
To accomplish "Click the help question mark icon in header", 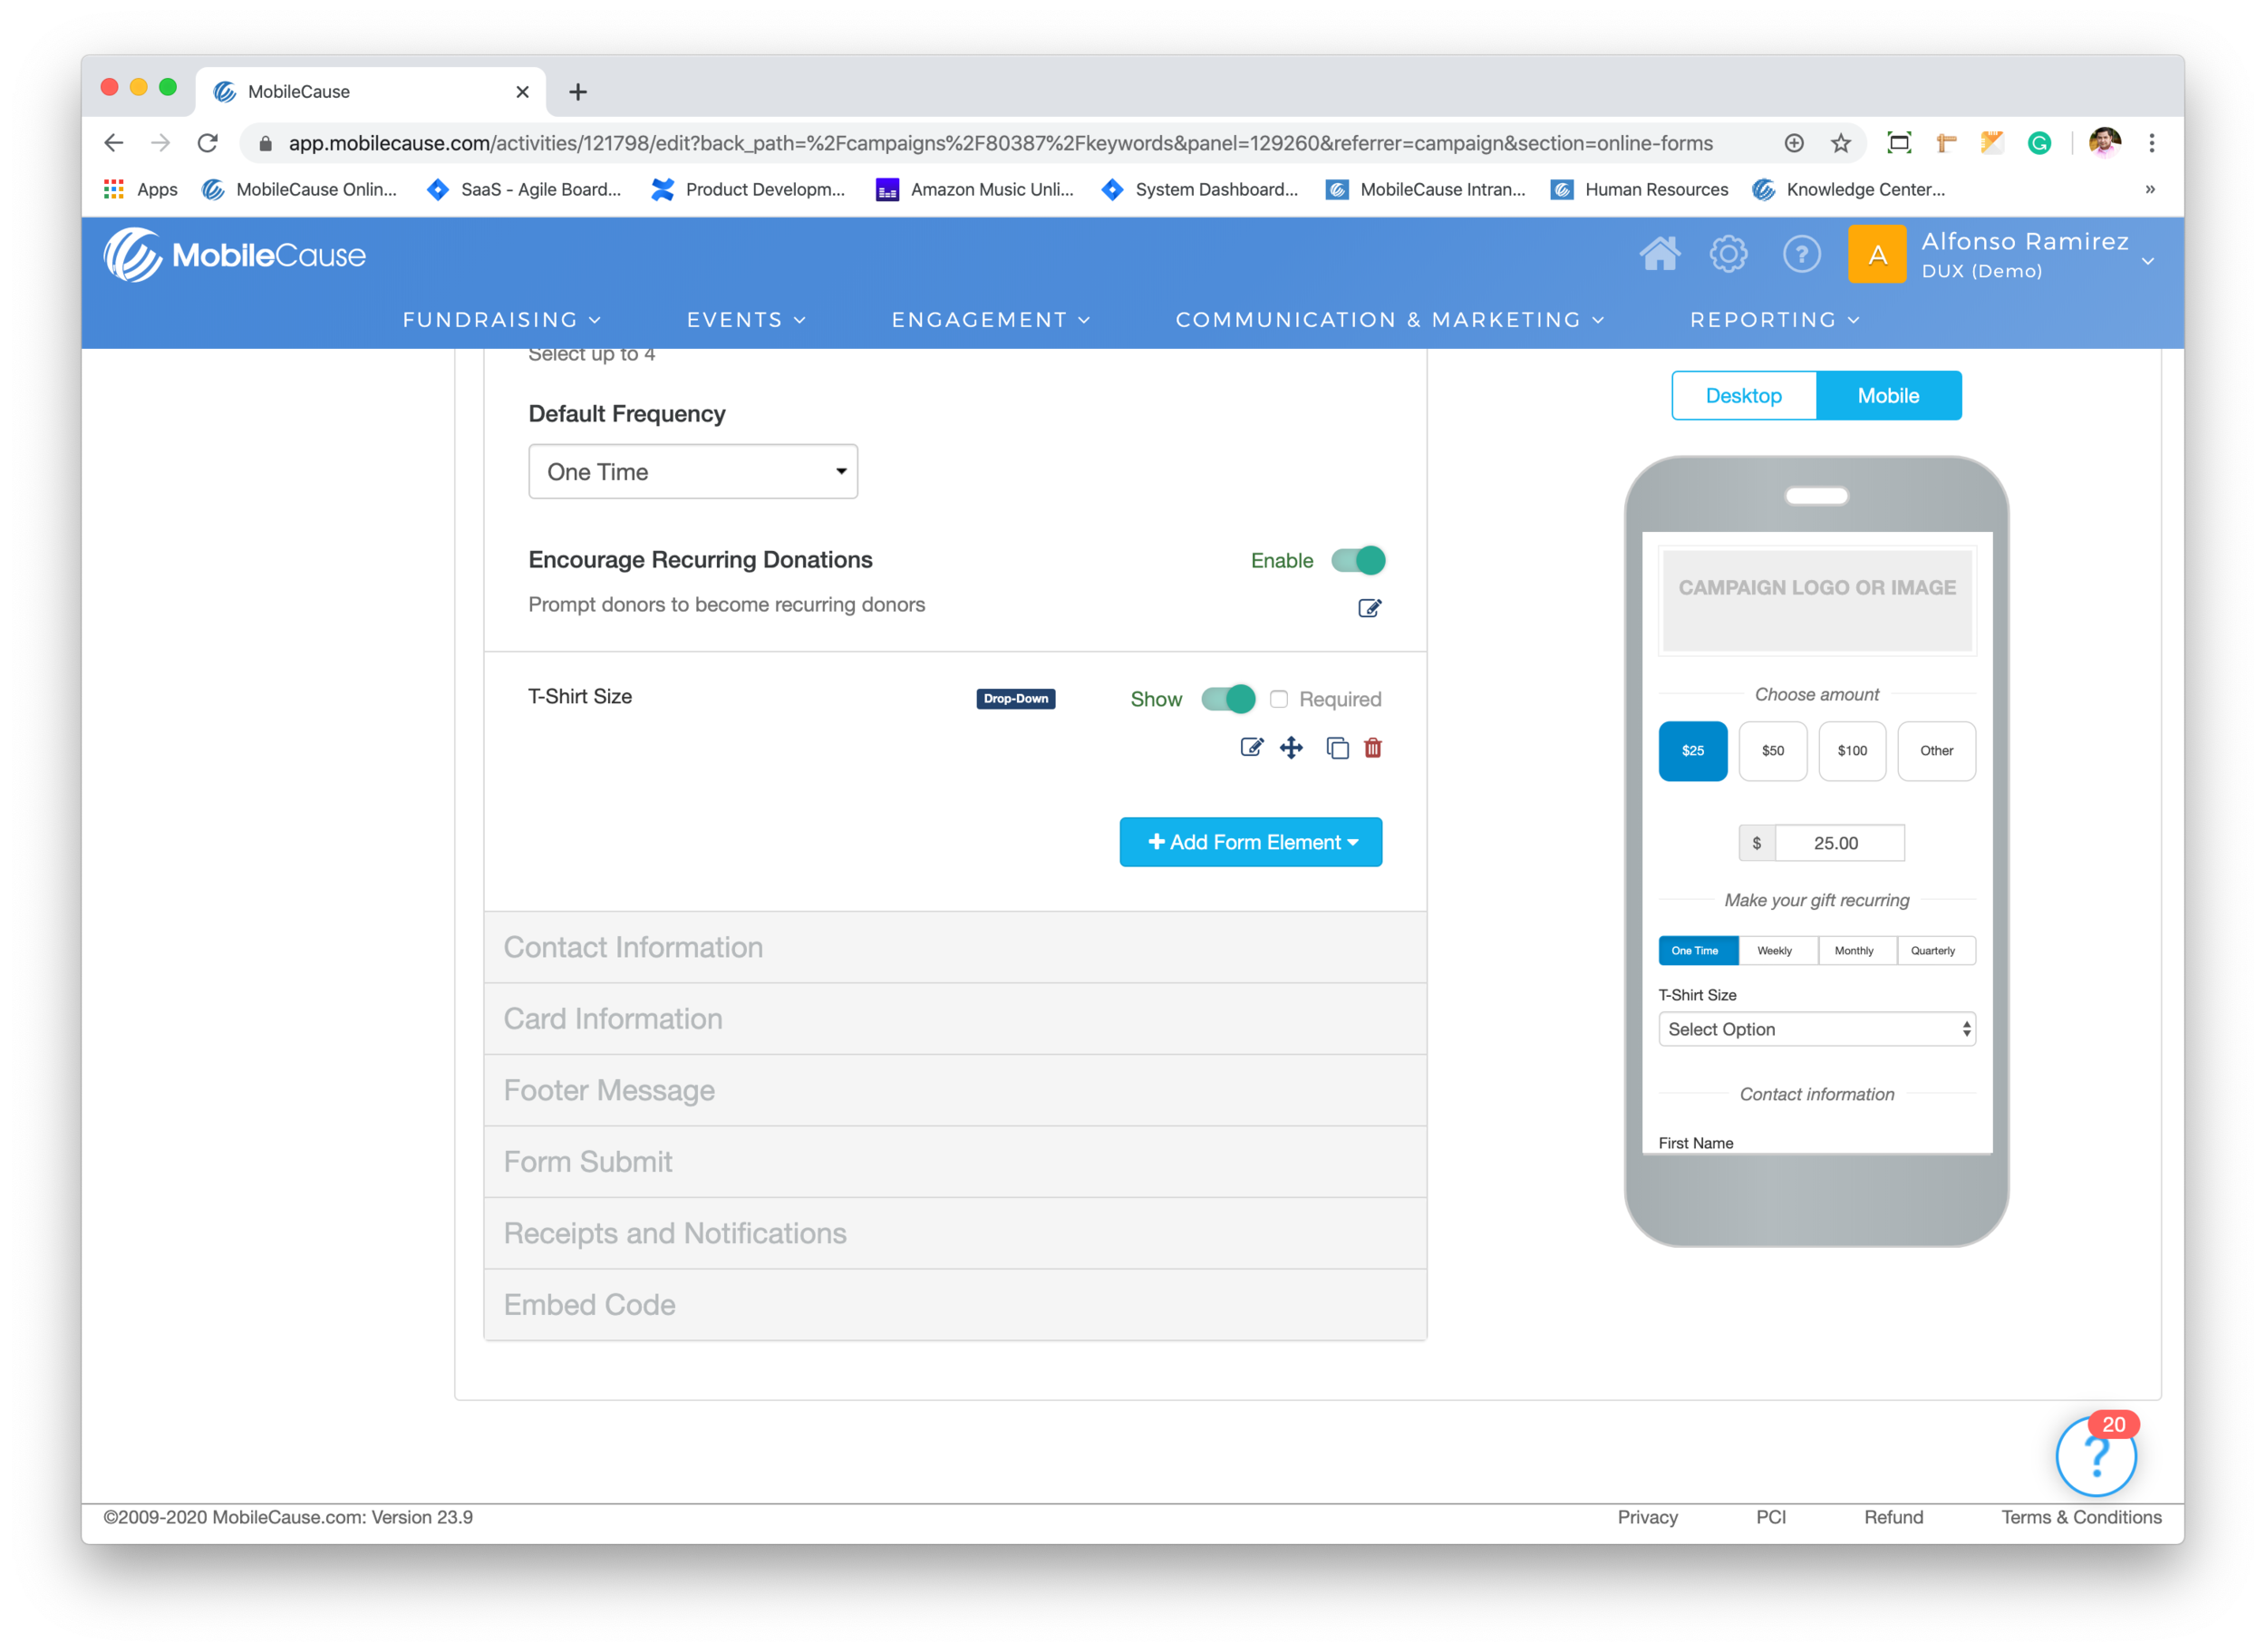I will pyautogui.click(x=1801, y=254).
